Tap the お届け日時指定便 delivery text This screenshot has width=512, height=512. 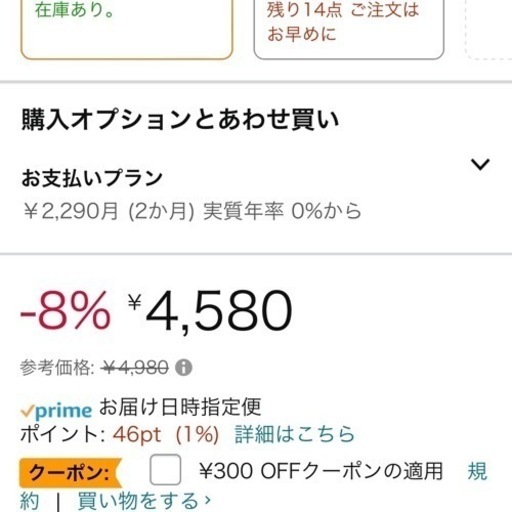coord(180,407)
